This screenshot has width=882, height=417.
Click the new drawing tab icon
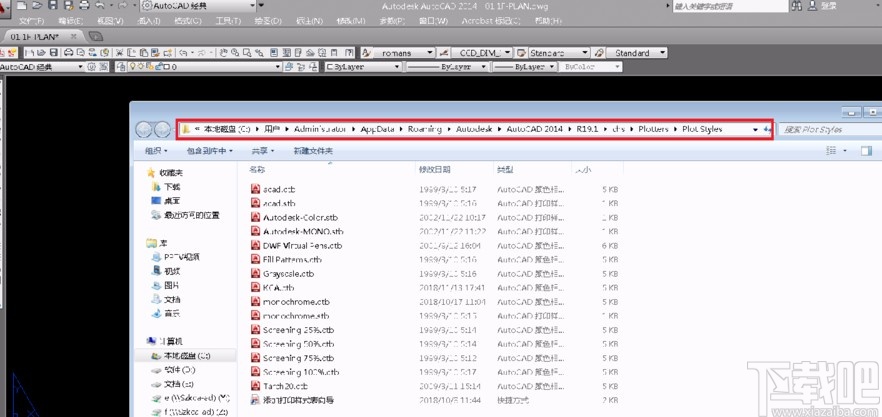click(96, 37)
